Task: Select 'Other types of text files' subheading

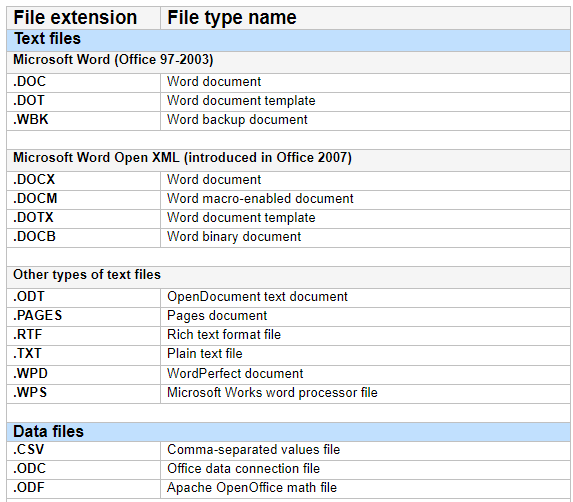Action: 288,277
